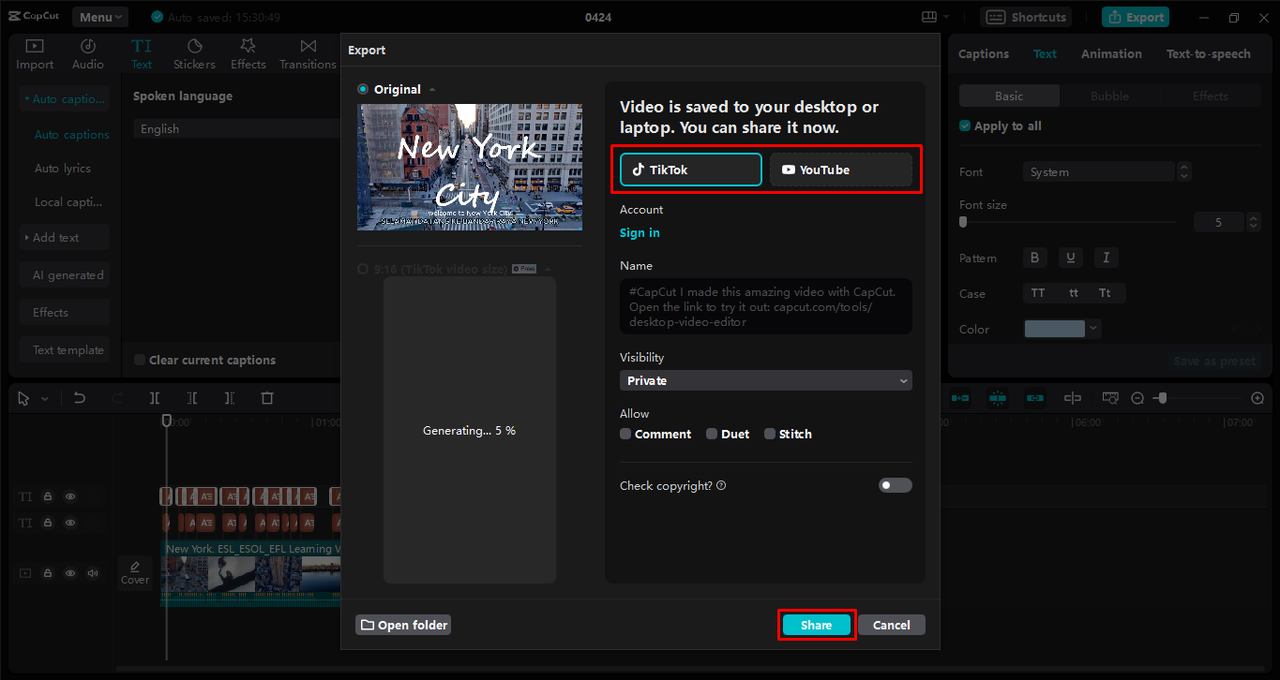This screenshot has width=1280, height=680.
Task: Click Underline pattern button
Action: pyautogui.click(x=1071, y=258)
